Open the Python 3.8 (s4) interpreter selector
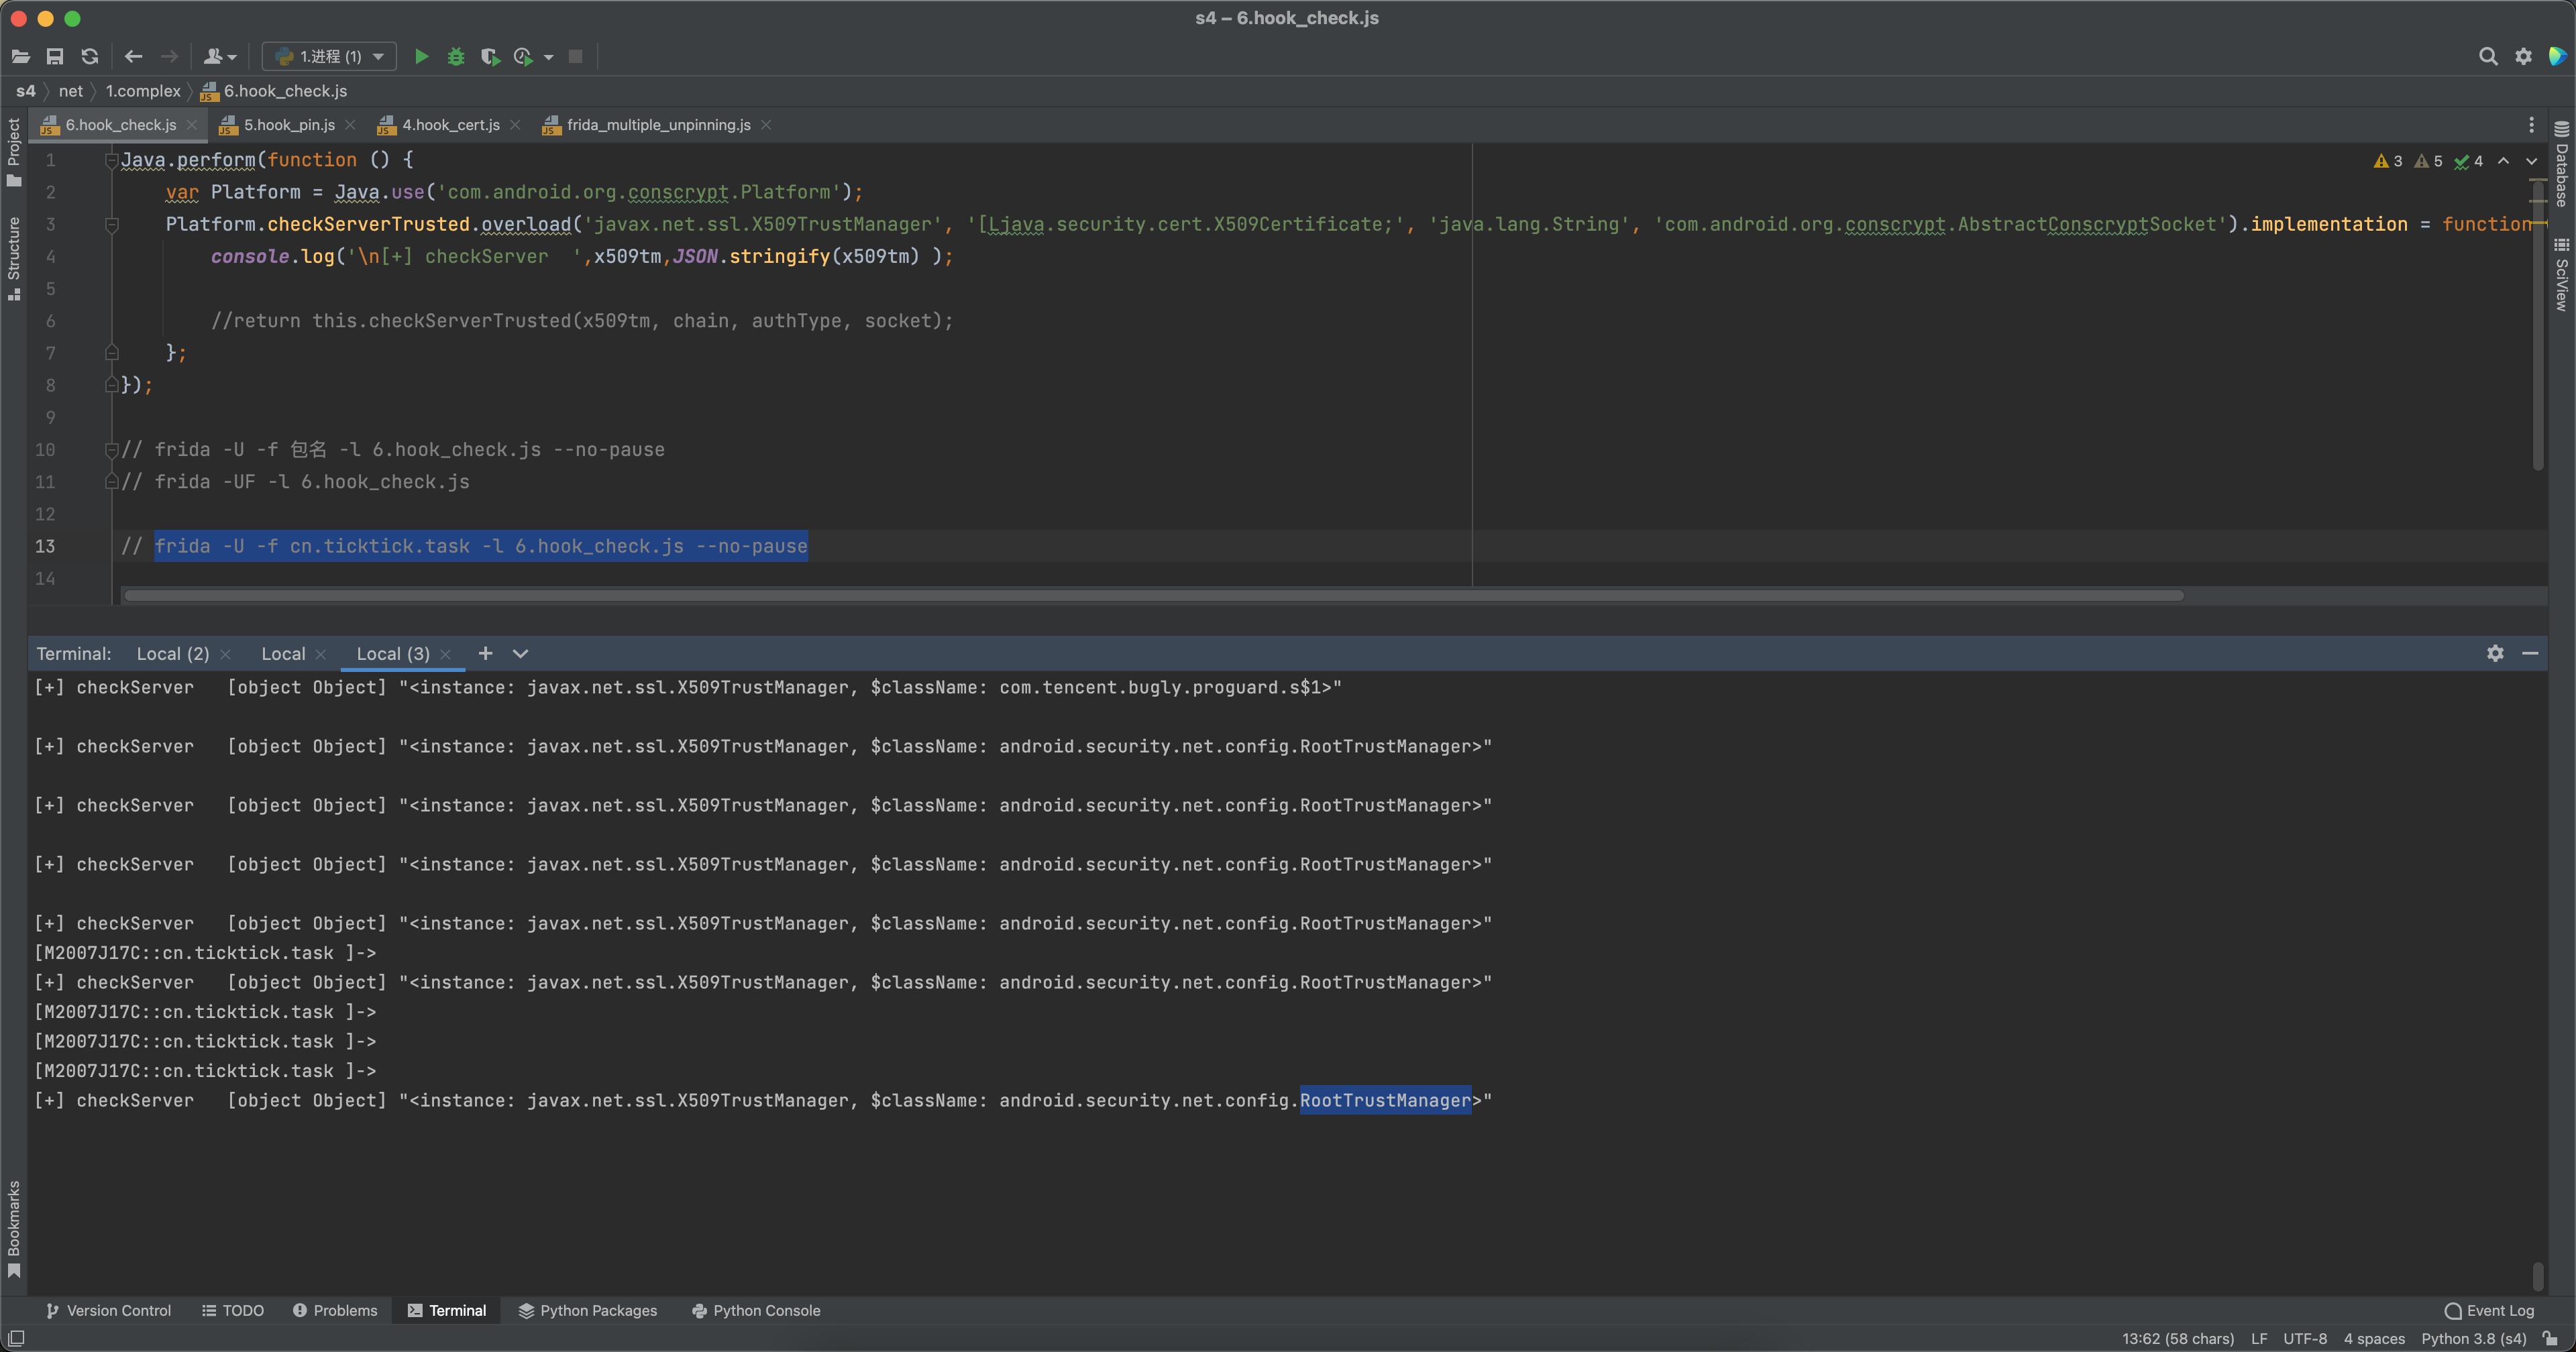Image resolution: width=2576 pixels, height=1352 pixels. pyautogui.click(x=2473, y=1339)
